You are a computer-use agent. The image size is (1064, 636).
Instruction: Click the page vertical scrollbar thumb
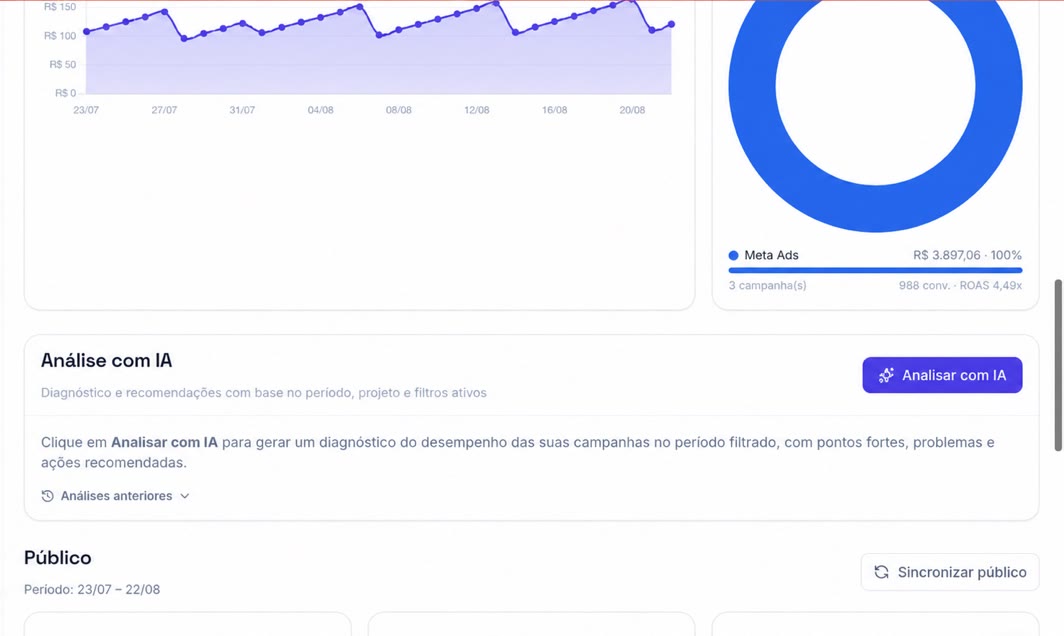coord(1058,365)
